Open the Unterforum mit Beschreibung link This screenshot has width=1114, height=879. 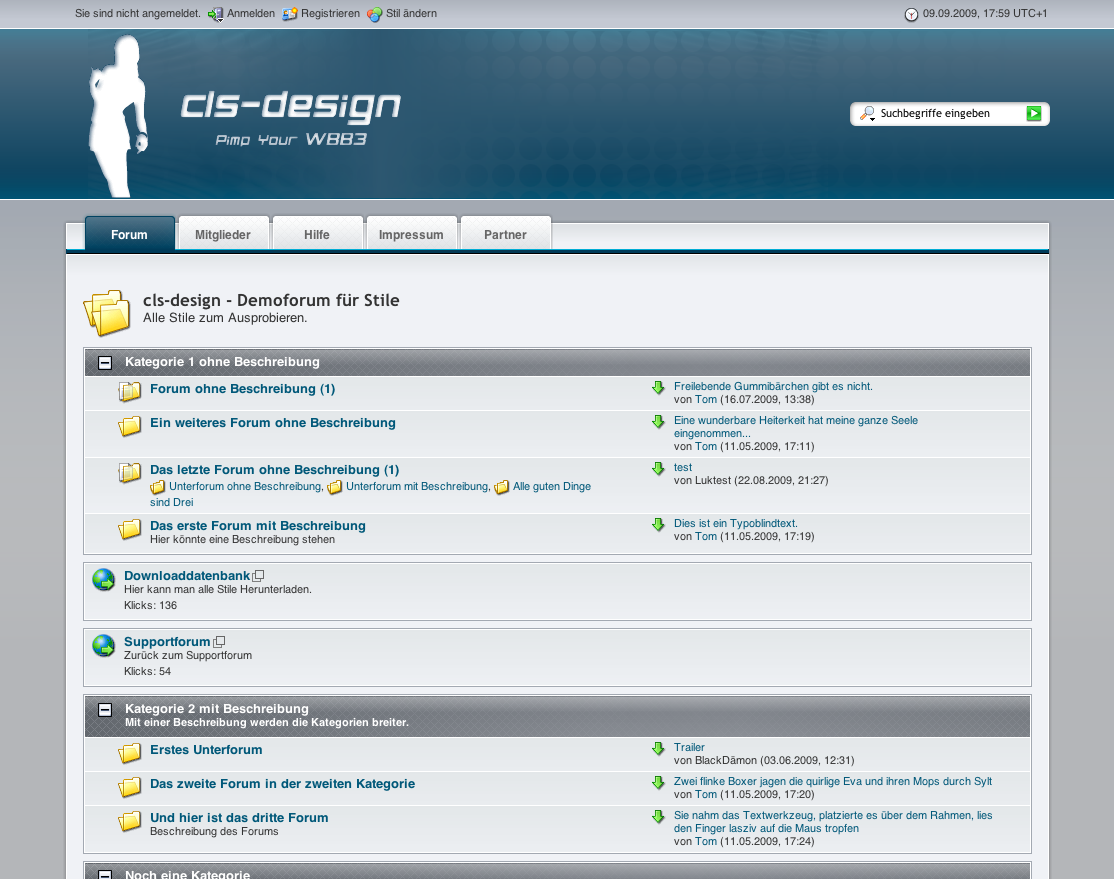pos(417,487)
